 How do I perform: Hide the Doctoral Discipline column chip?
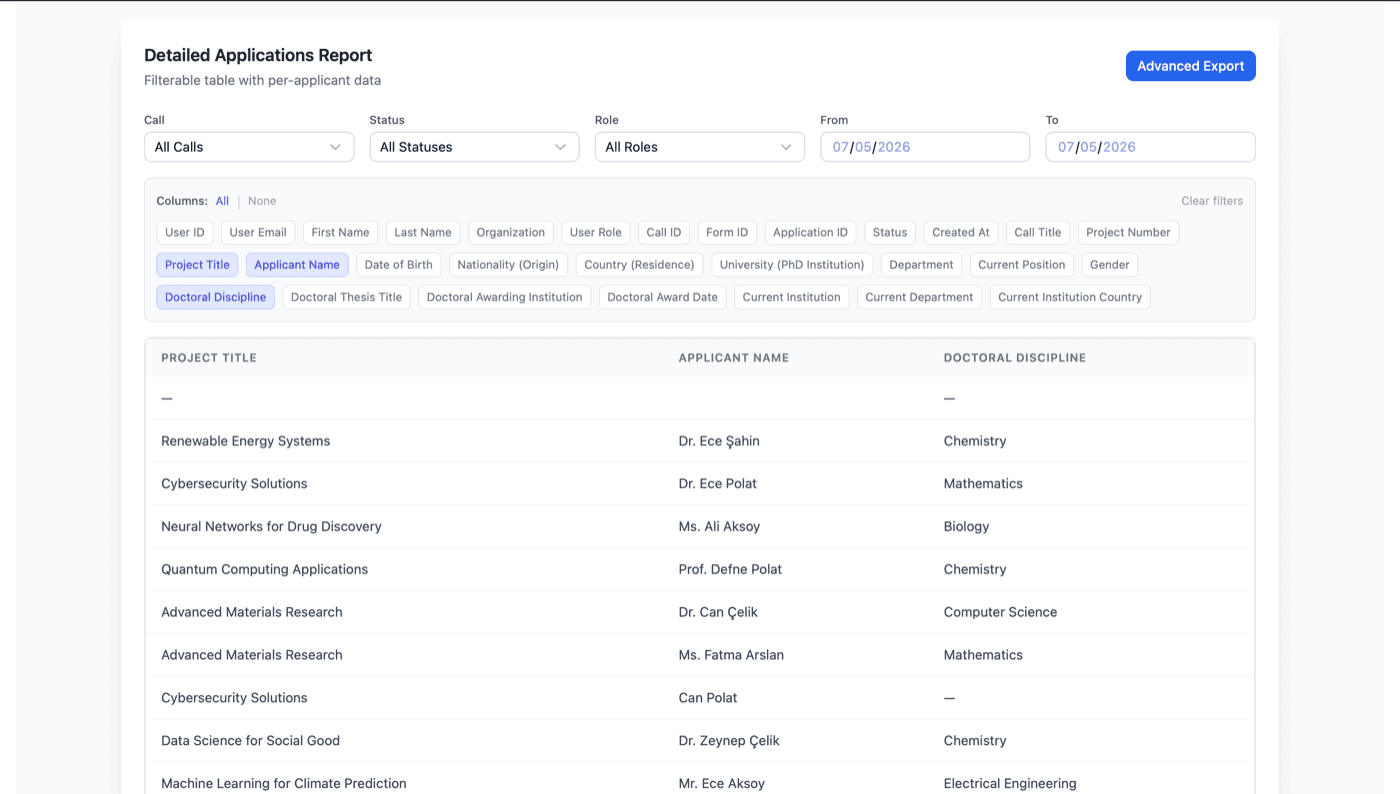pyautogui.click(x=216, y=297)
